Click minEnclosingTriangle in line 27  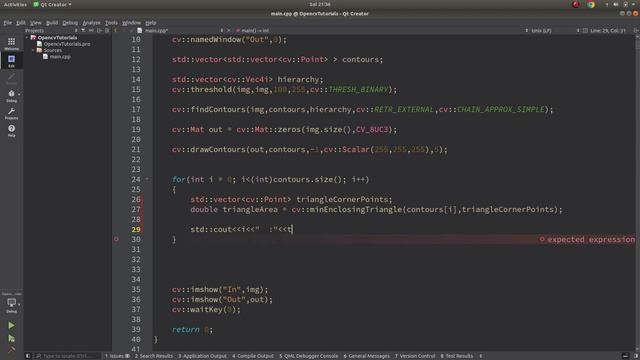click(x=356, y=209)
